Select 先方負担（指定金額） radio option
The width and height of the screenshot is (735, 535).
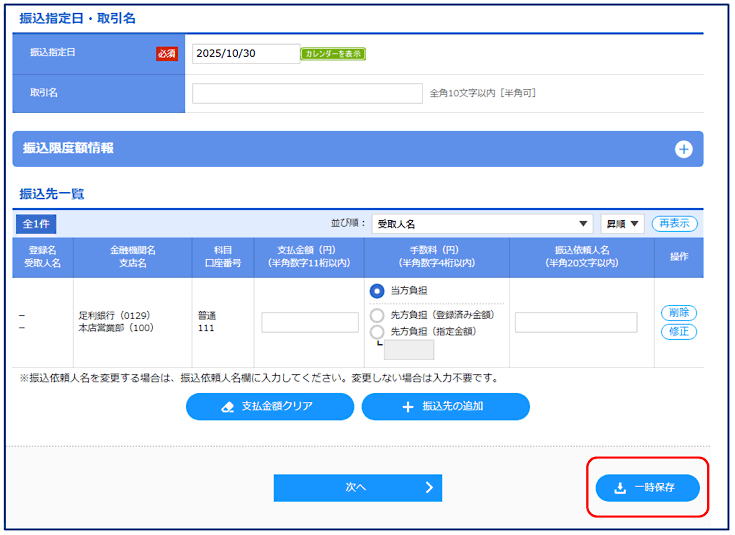[377, 332]
